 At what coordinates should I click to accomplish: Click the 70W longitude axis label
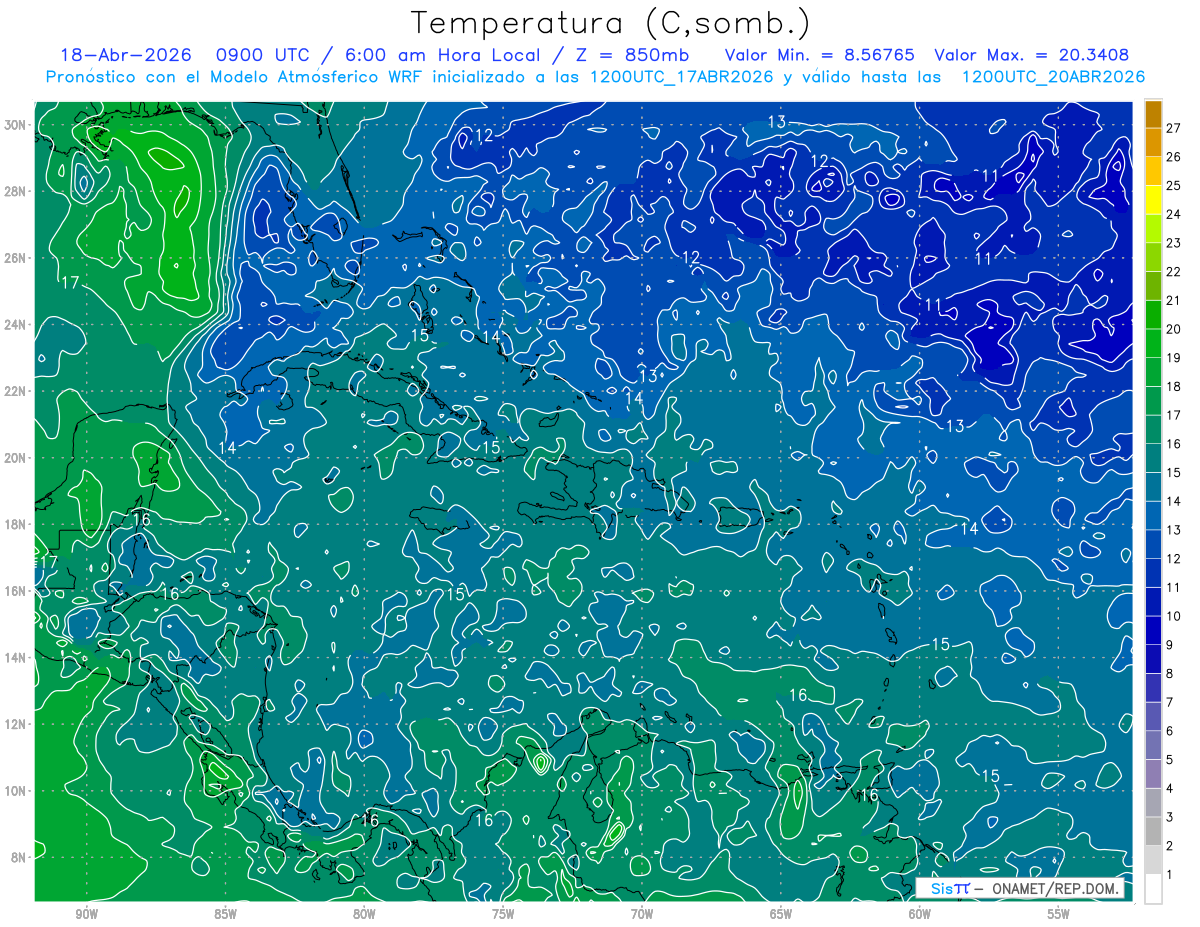coord(642,914)
